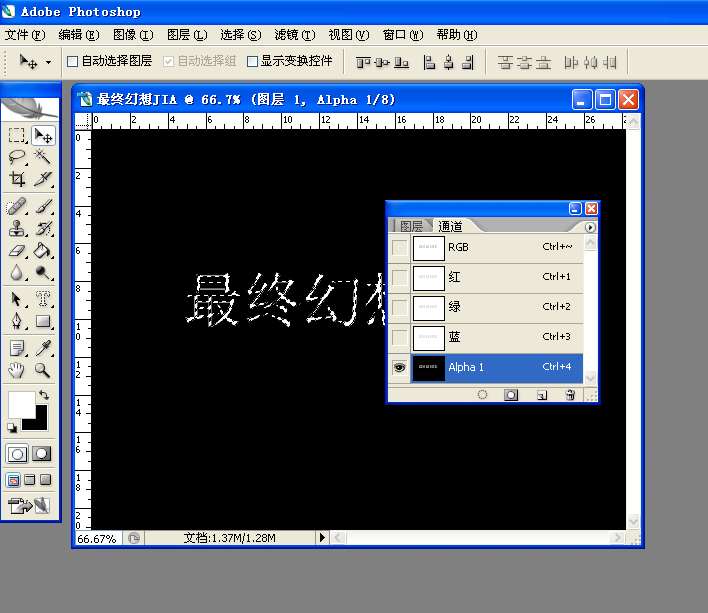Click the 绿 channel thumbnail
The width and height of the screenshot is (708, 613).
pyautogui.click(x=429, y=307)
